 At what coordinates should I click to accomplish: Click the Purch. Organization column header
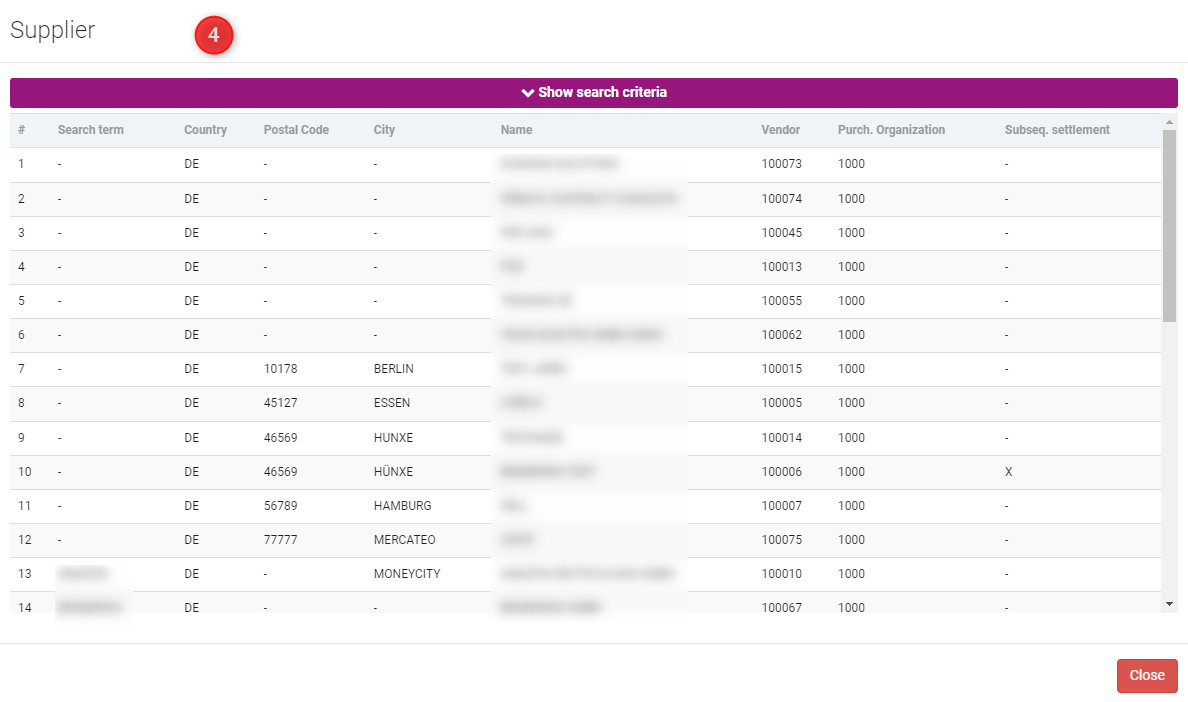pyautogui.click(x=891, y=130)
